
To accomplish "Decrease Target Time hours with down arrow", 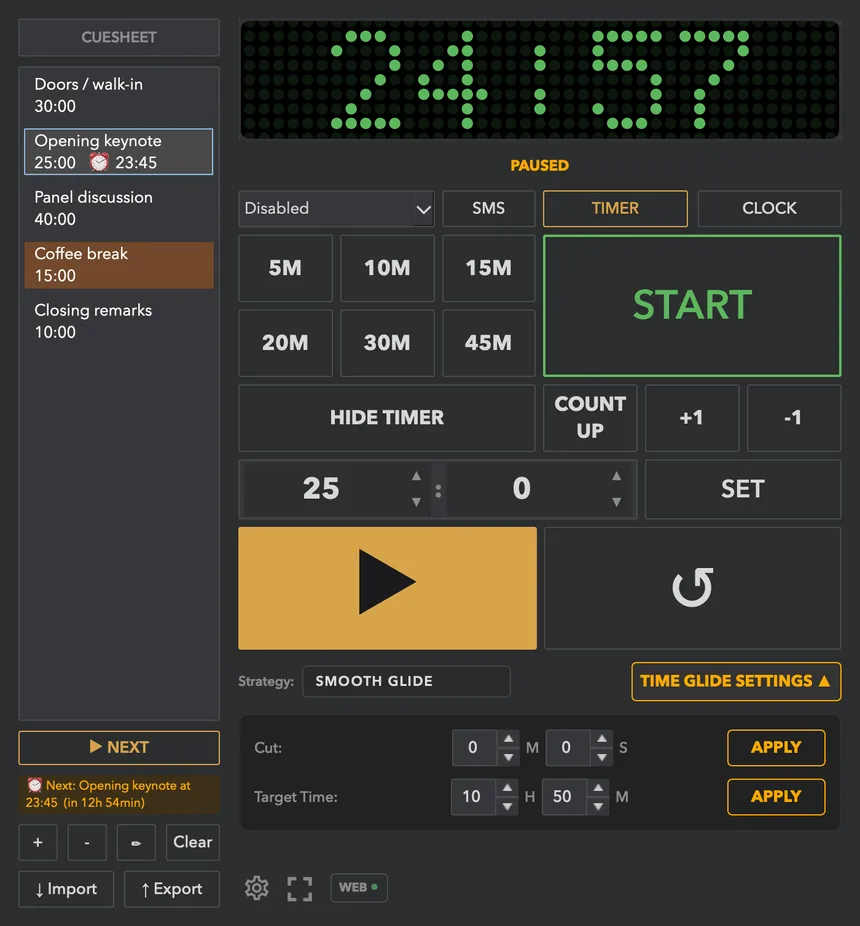I will click(x=507, y=806).
